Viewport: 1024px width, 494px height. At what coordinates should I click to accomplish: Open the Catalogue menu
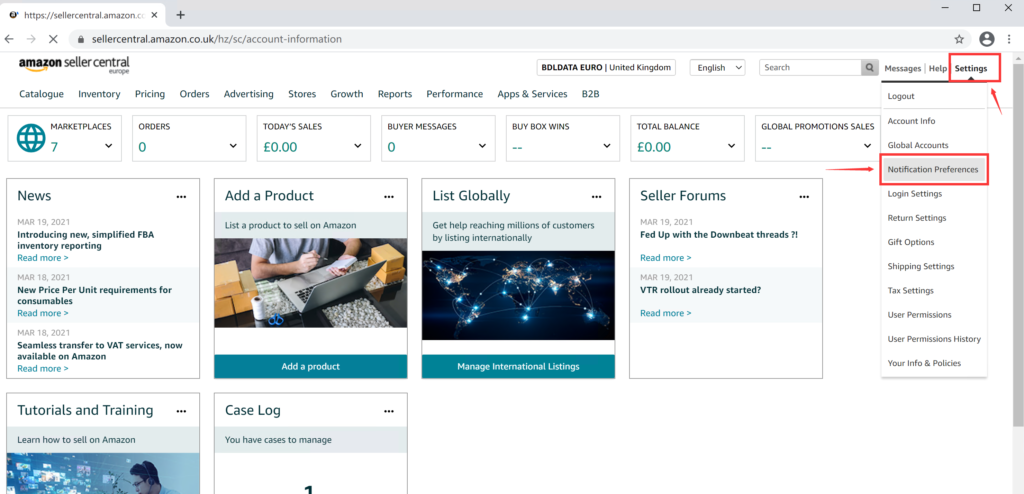42,94
